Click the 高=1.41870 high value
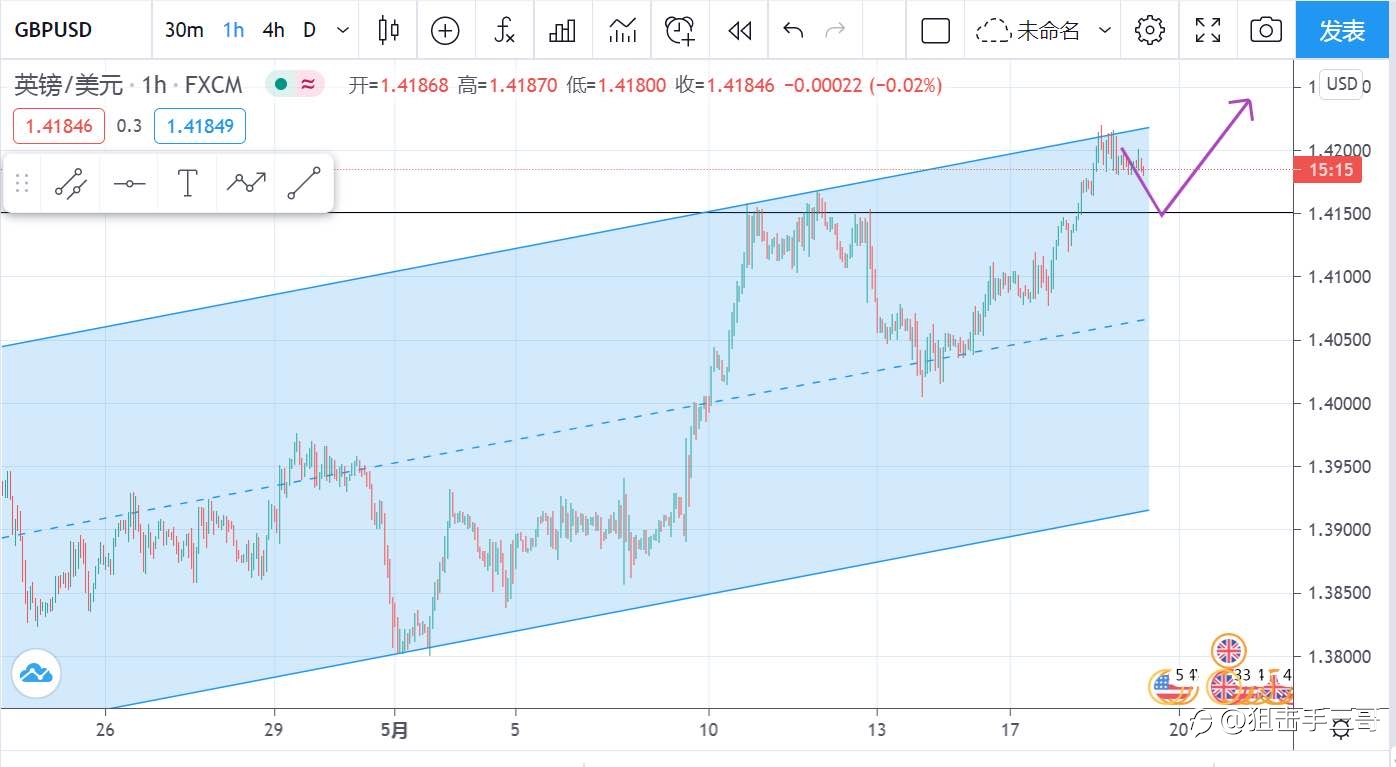The image size is (1396, 767). pos(508,85)
